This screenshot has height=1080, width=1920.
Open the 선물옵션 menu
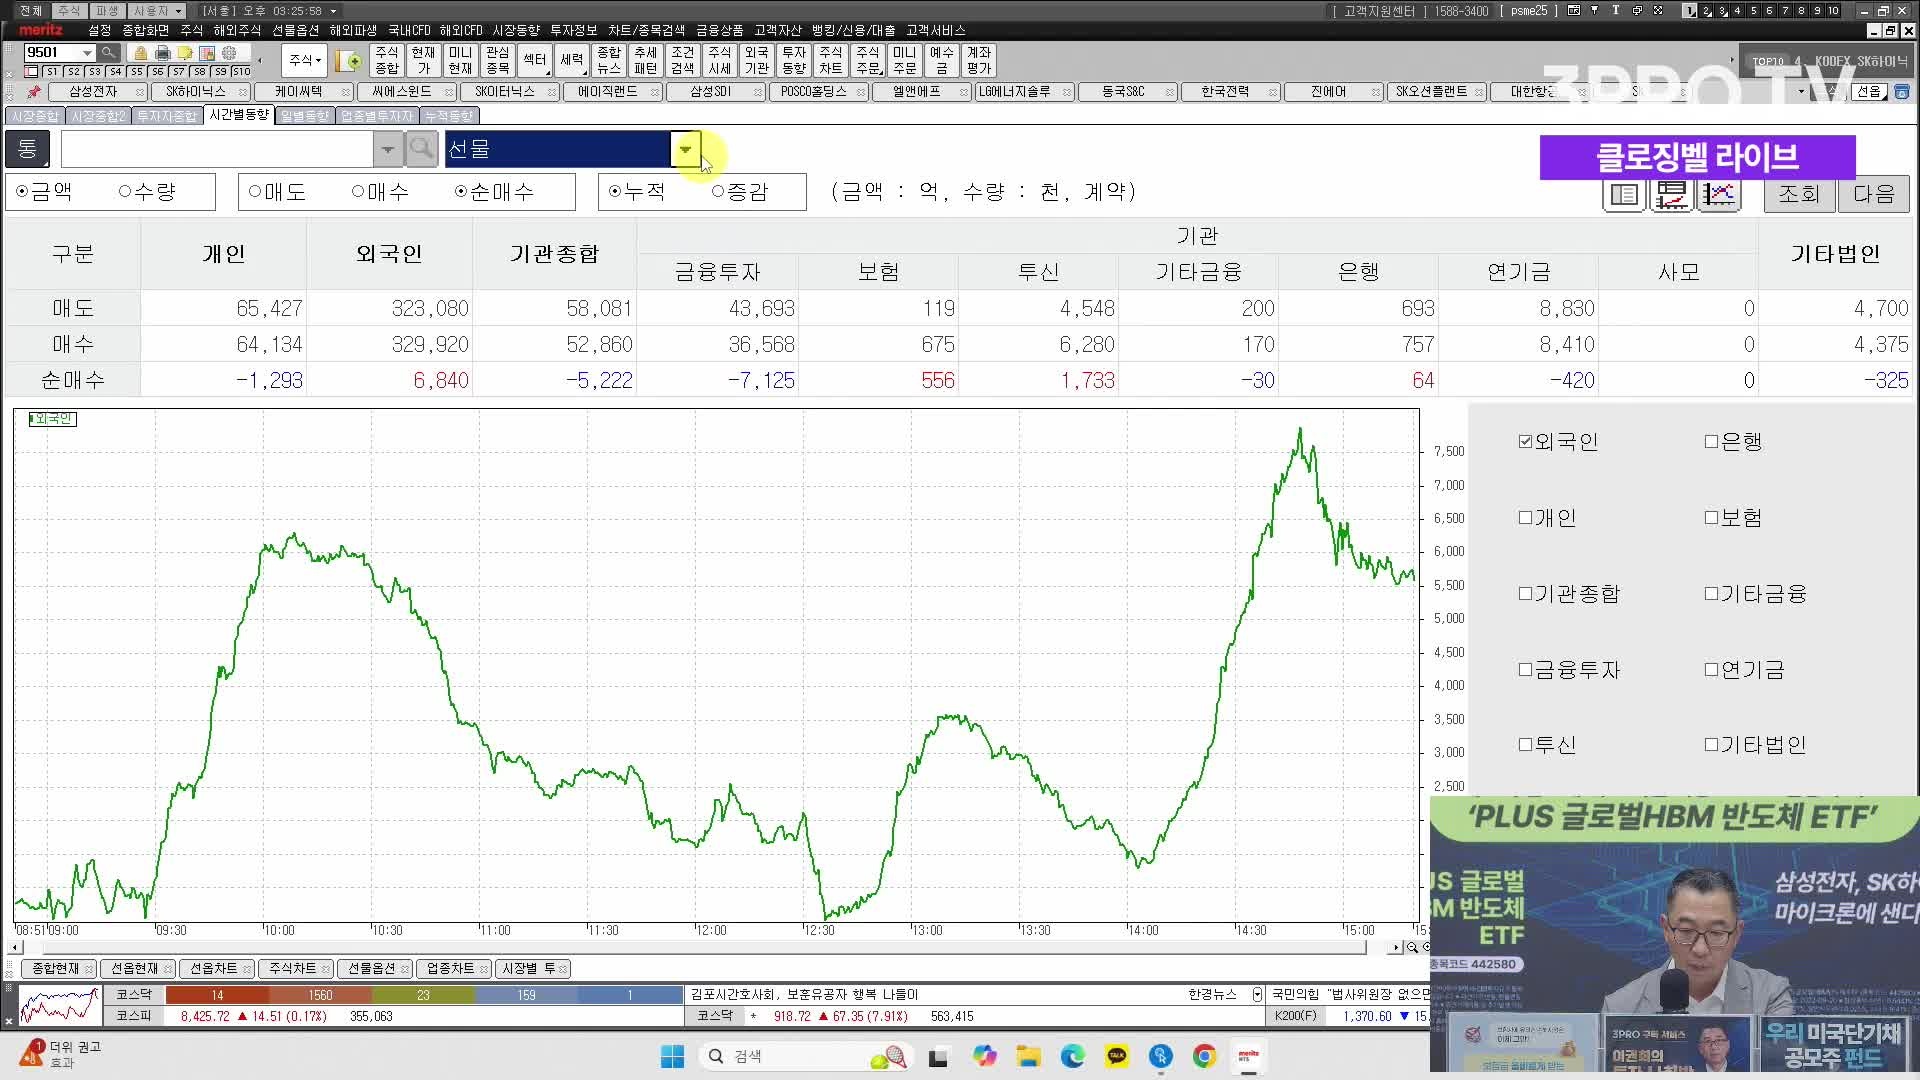click(296, 31)
